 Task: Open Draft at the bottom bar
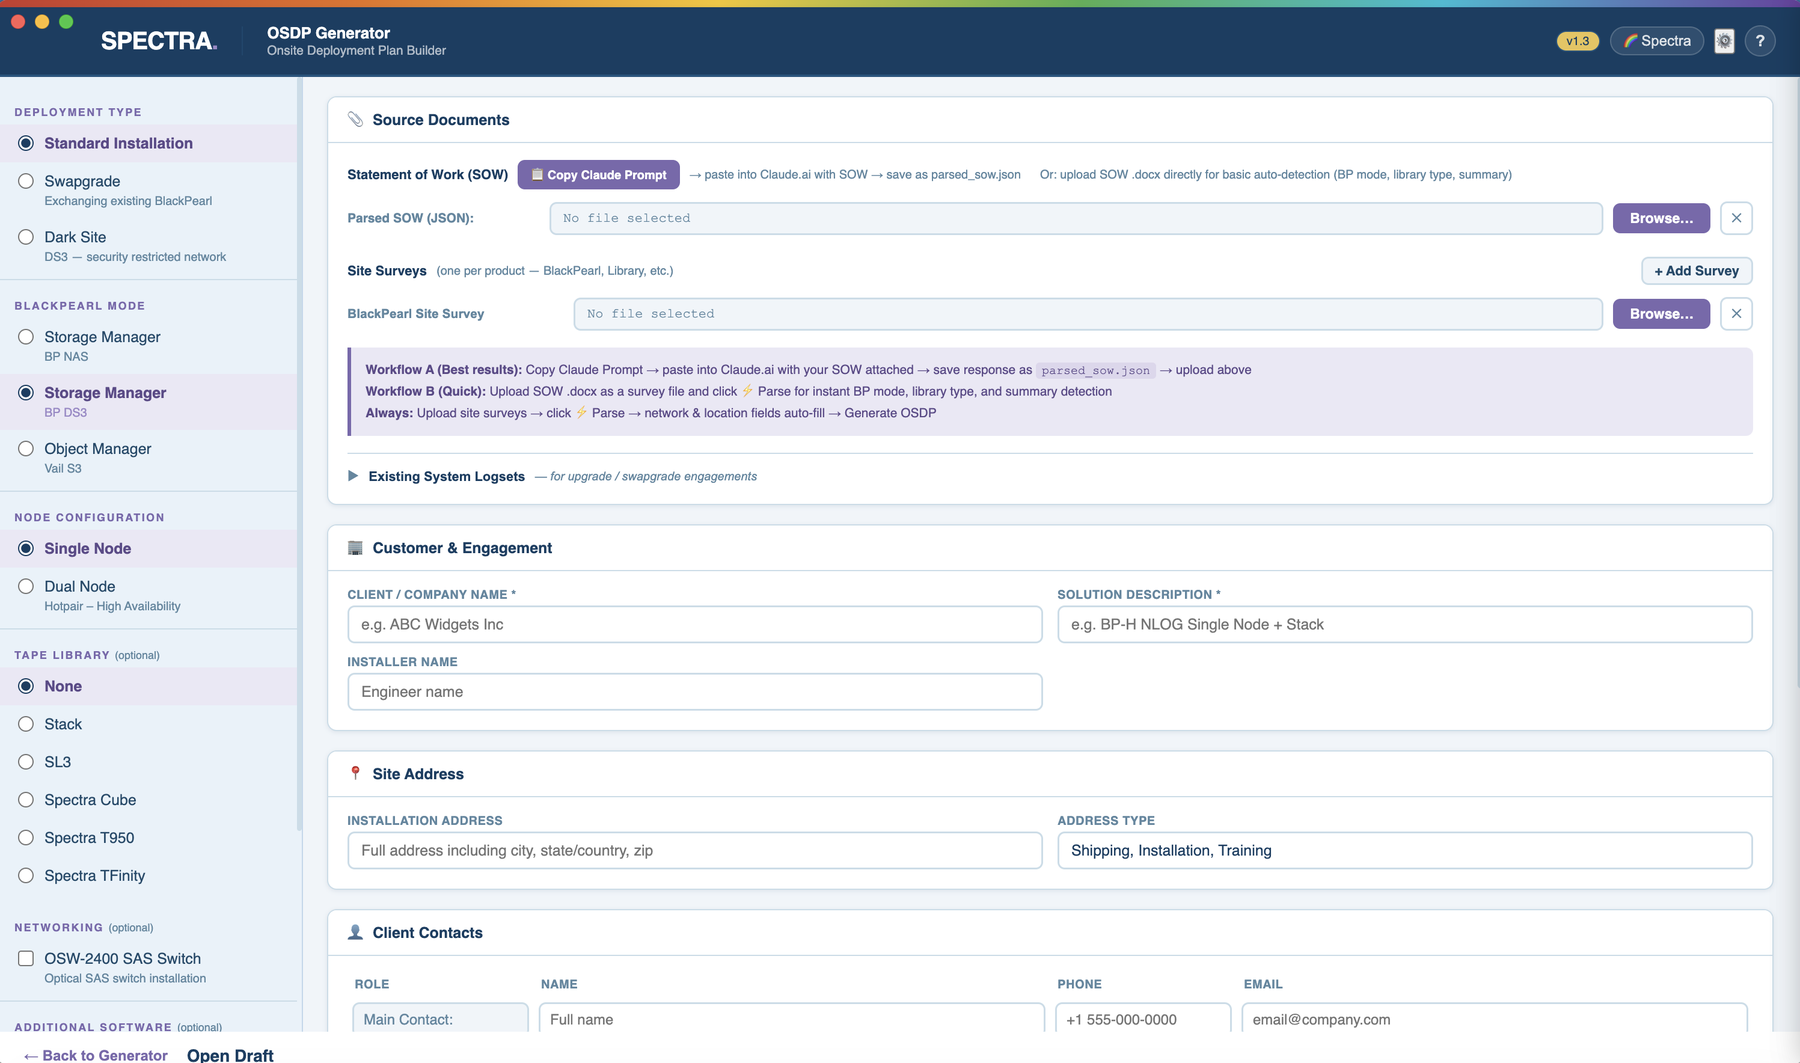230,1055
